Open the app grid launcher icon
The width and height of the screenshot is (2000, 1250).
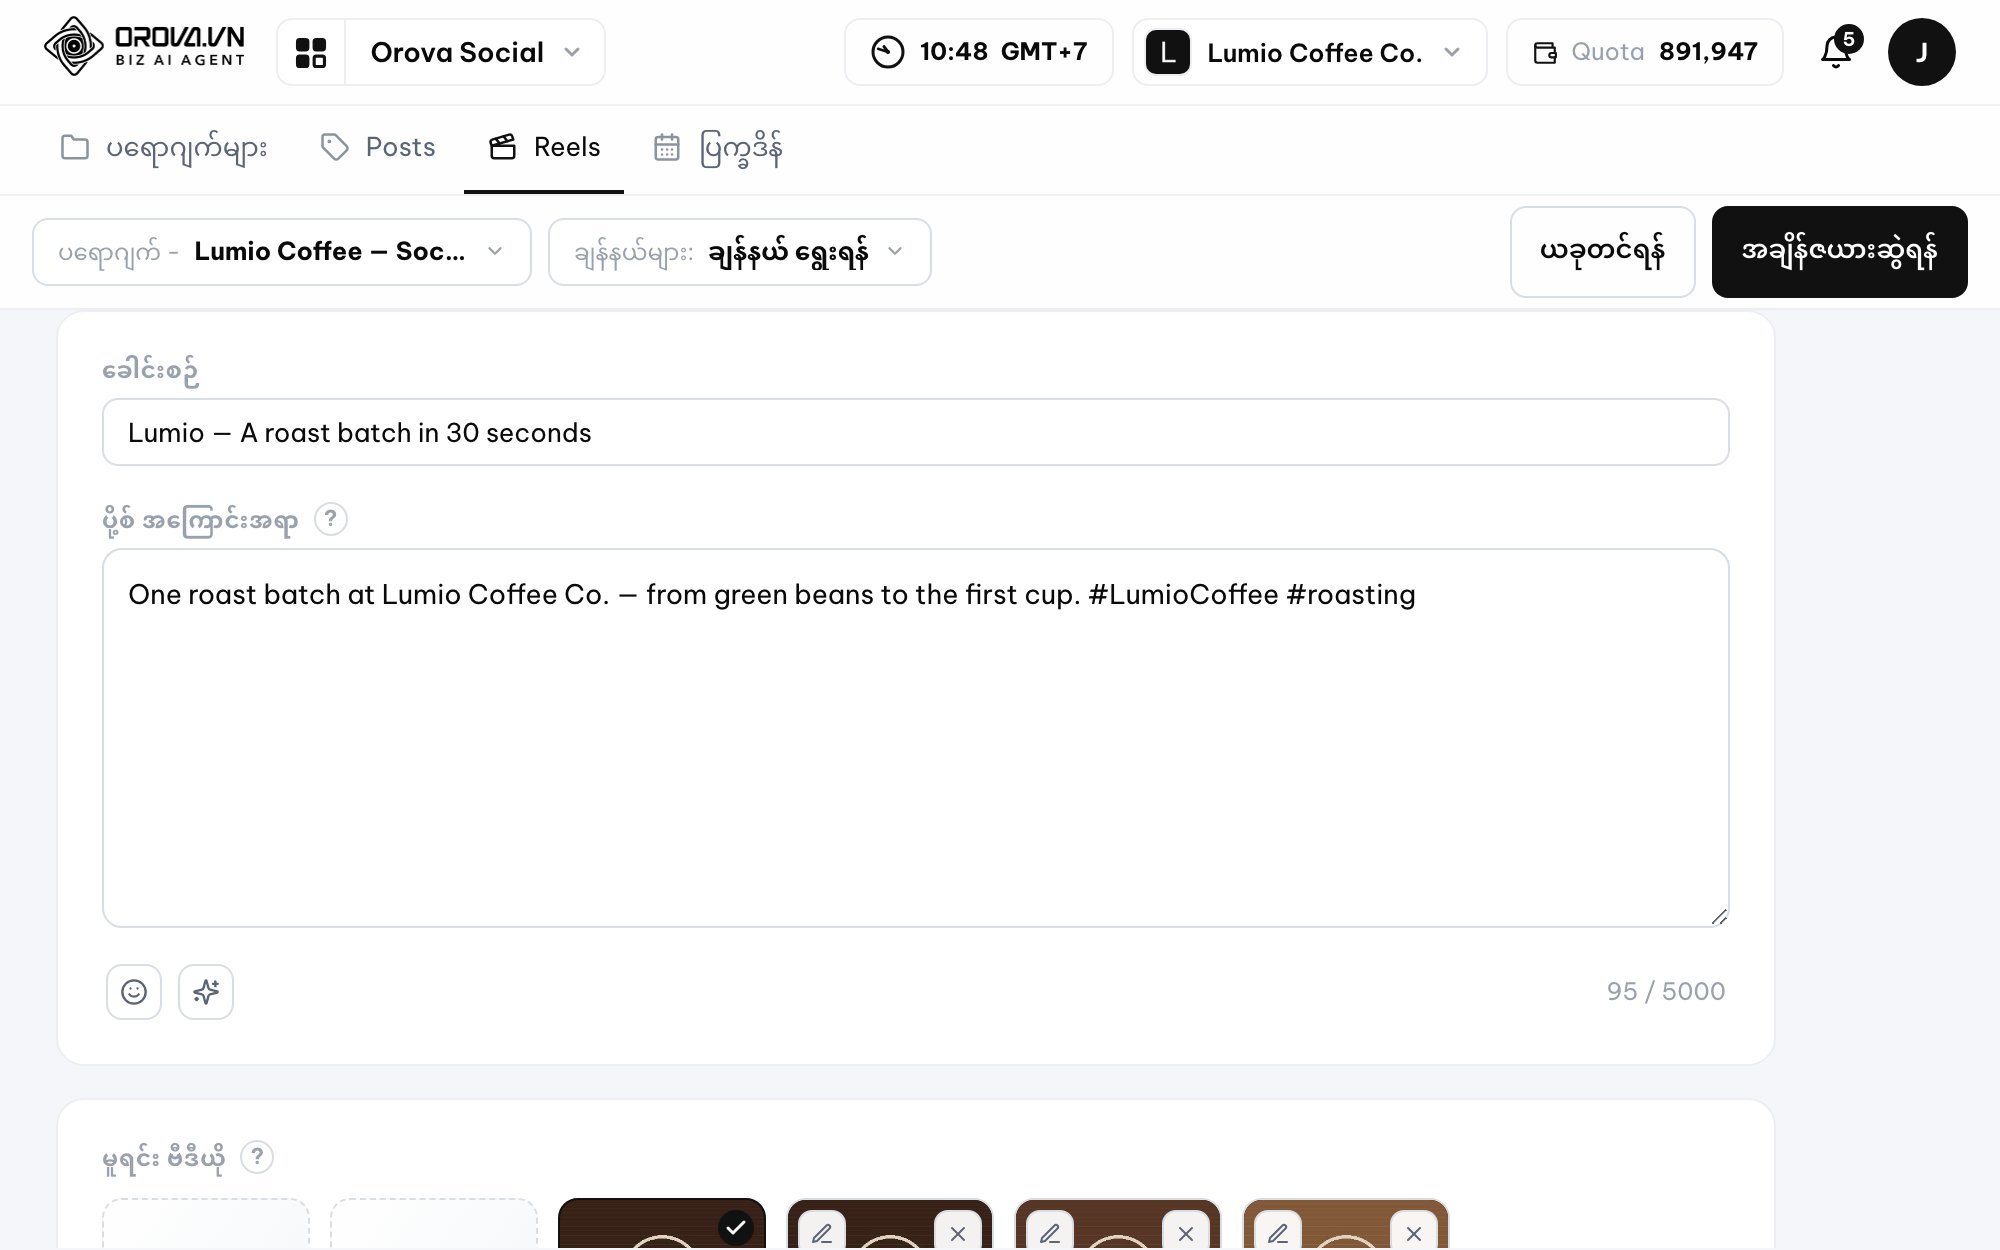(x=311, y=52)
